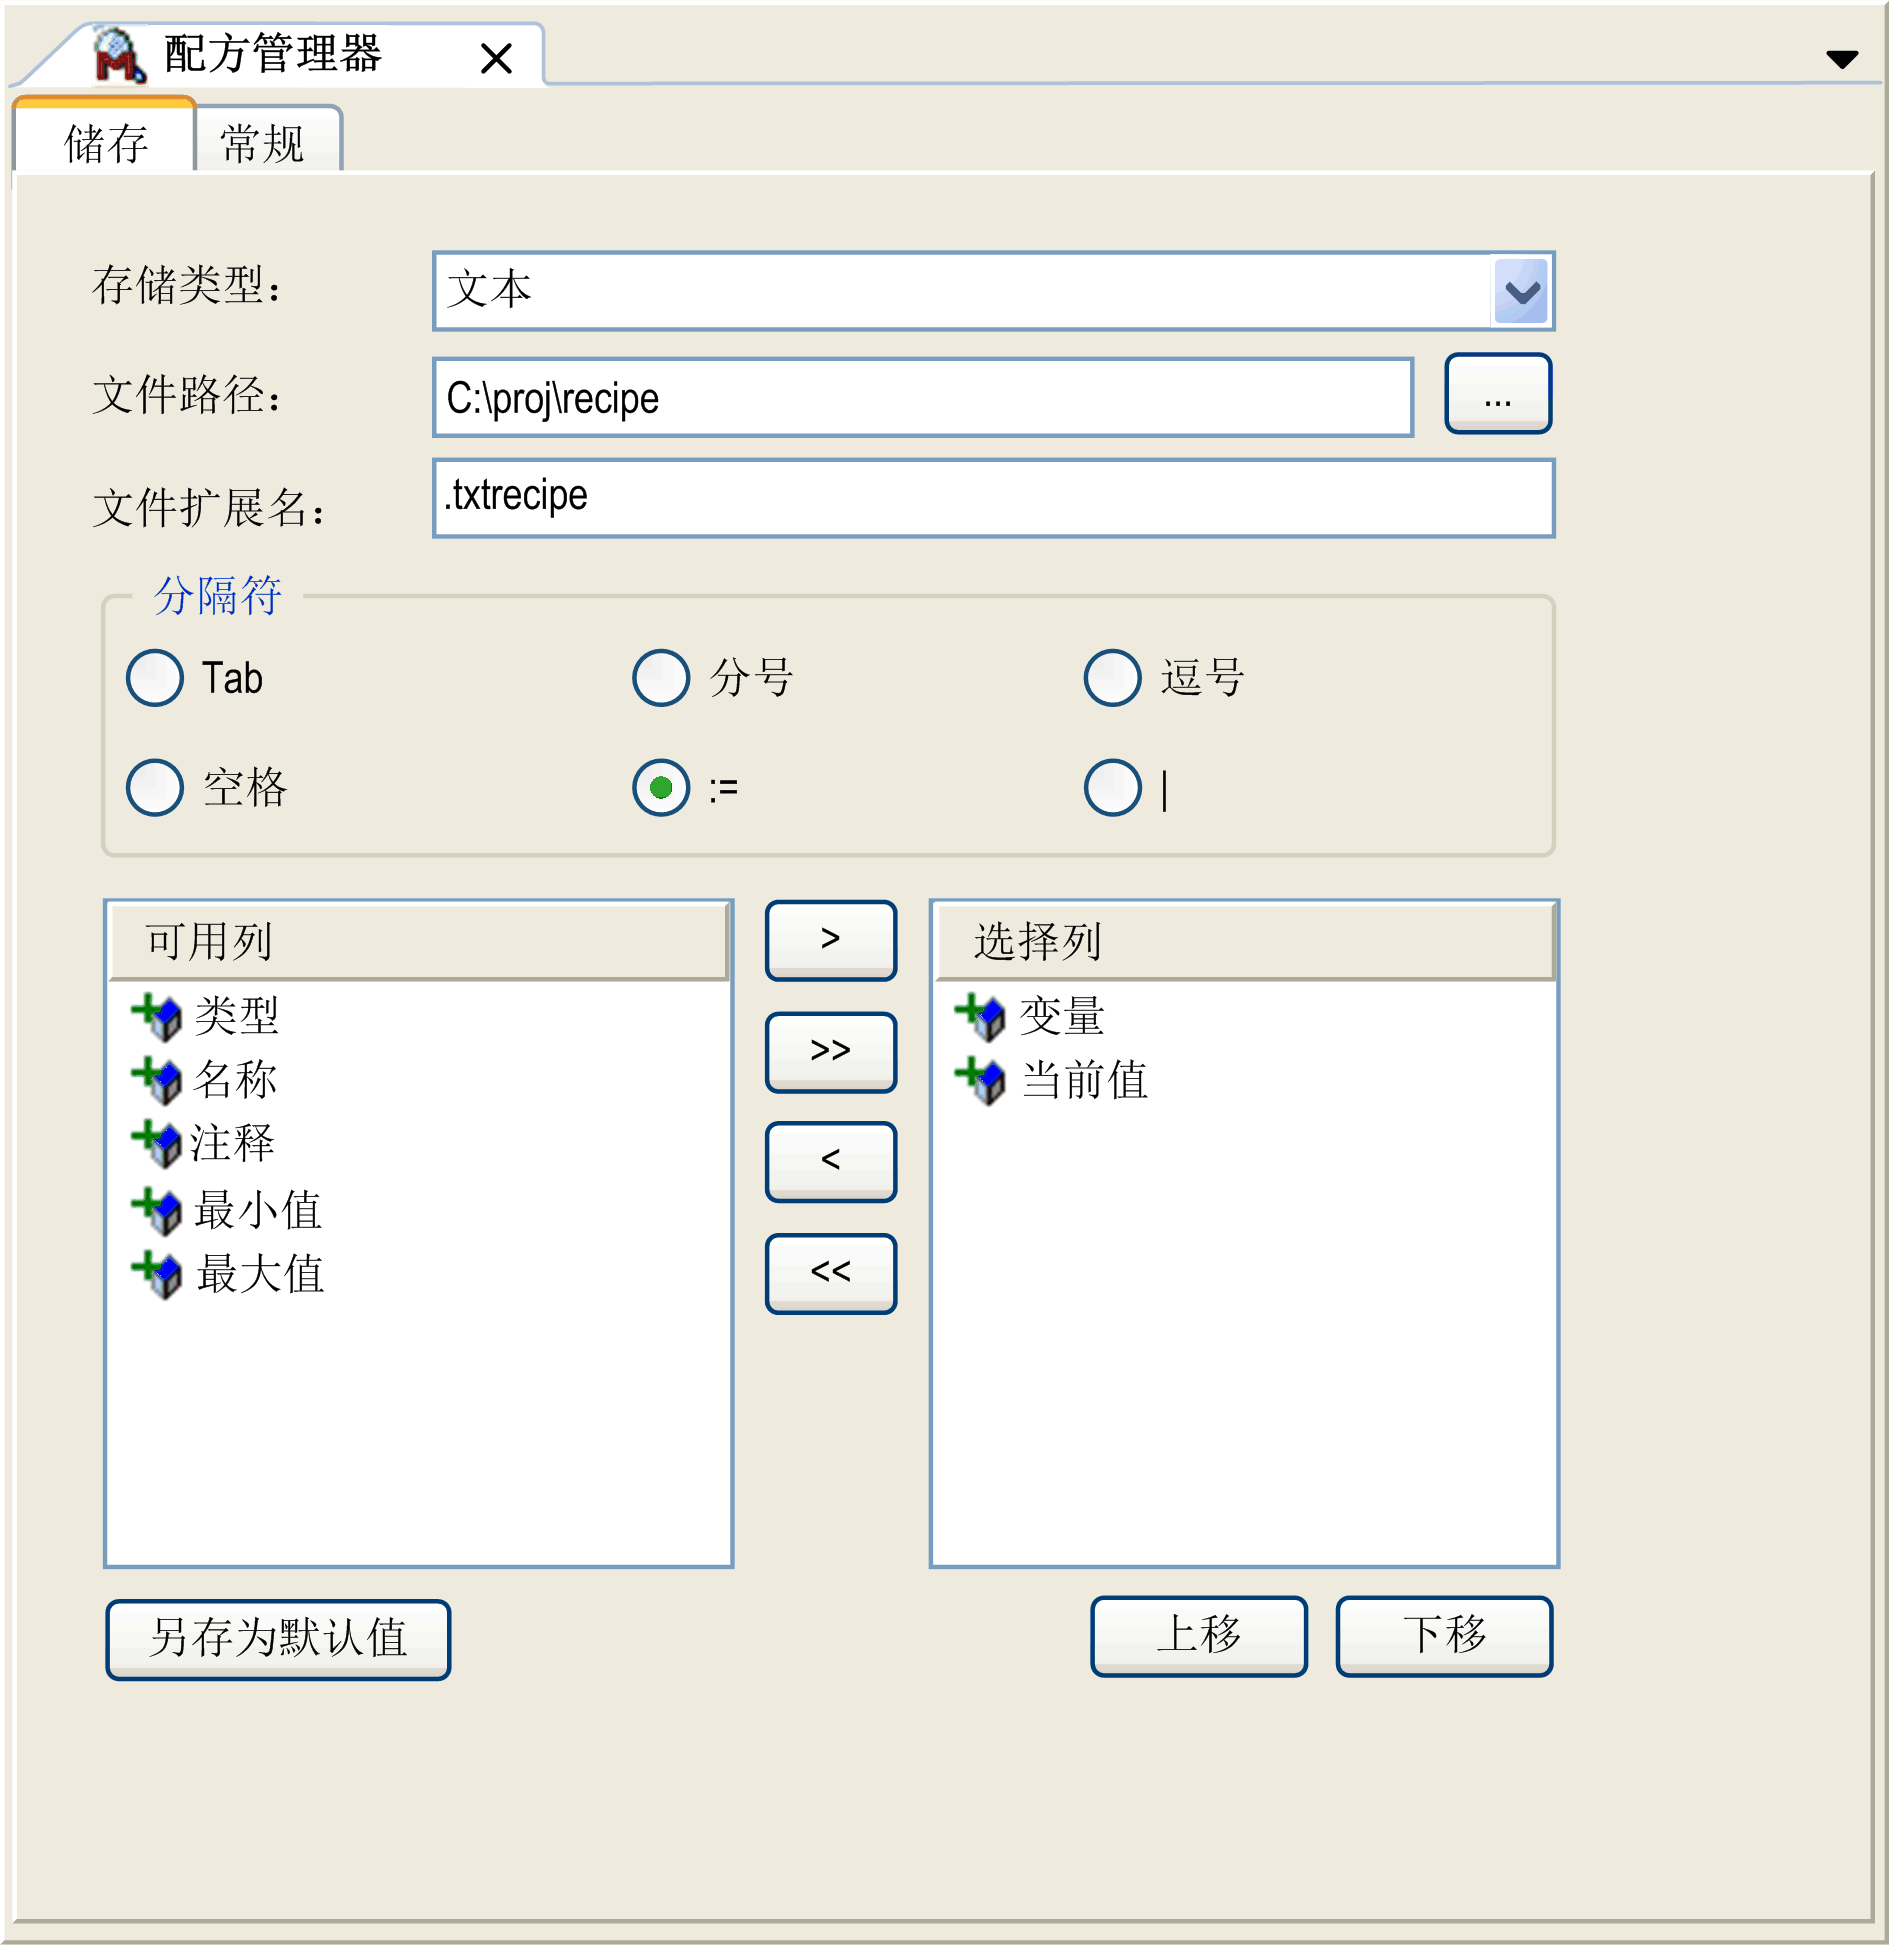Choose the 分号 separator option
The image size is (1889, 1945).
click(661, 678)
